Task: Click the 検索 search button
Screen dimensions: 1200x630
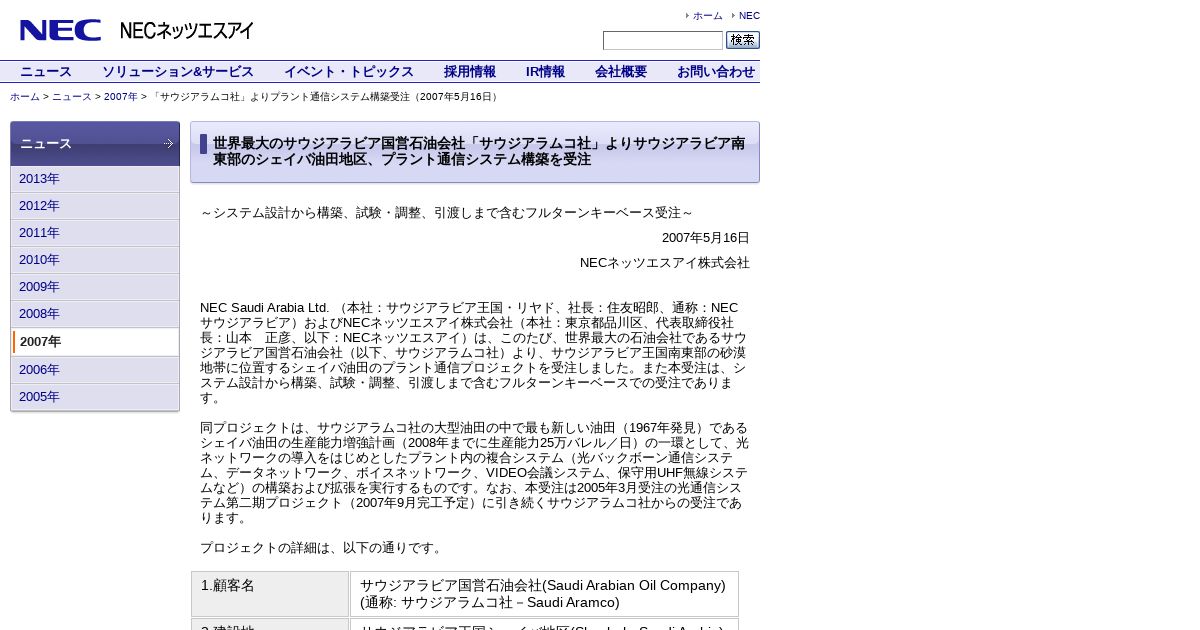Action: (743, 40)
